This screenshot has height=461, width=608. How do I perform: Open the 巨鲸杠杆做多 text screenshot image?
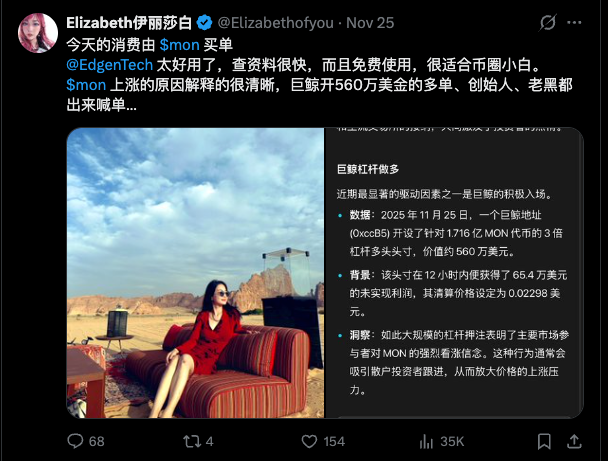[454, 273]
